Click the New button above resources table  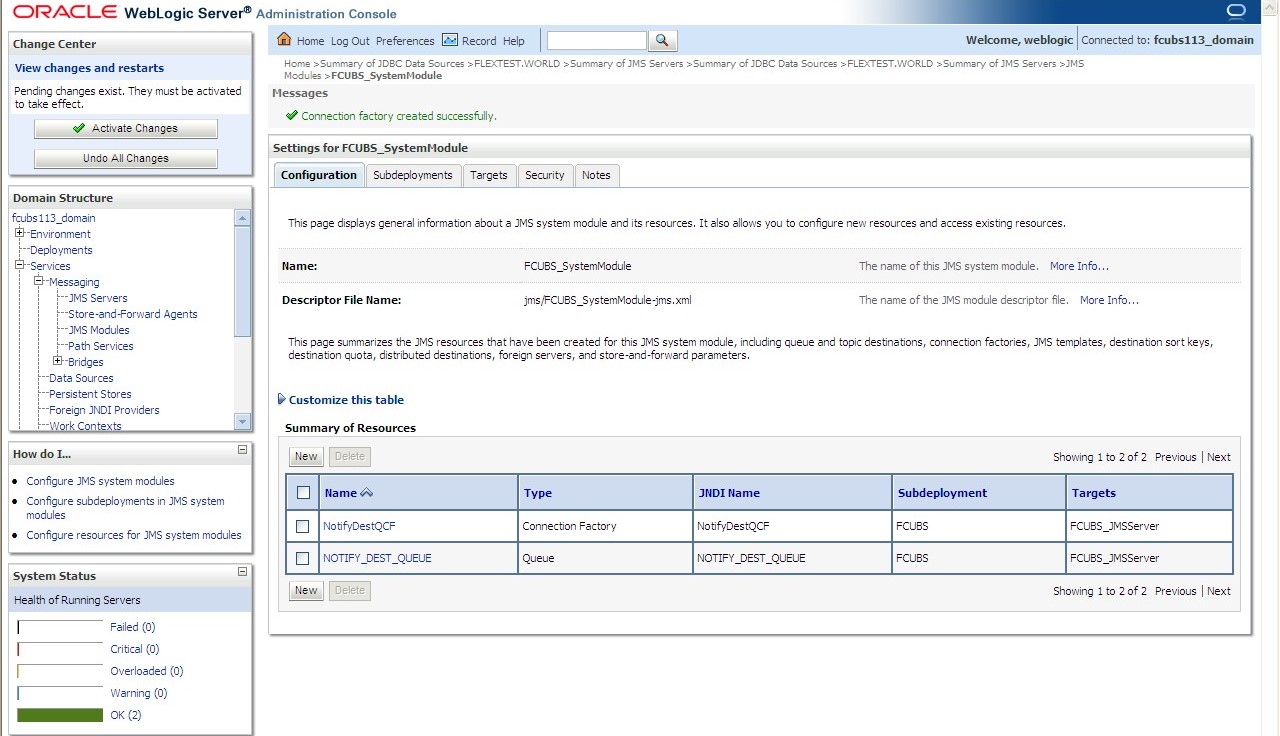(x=306, y=457)
